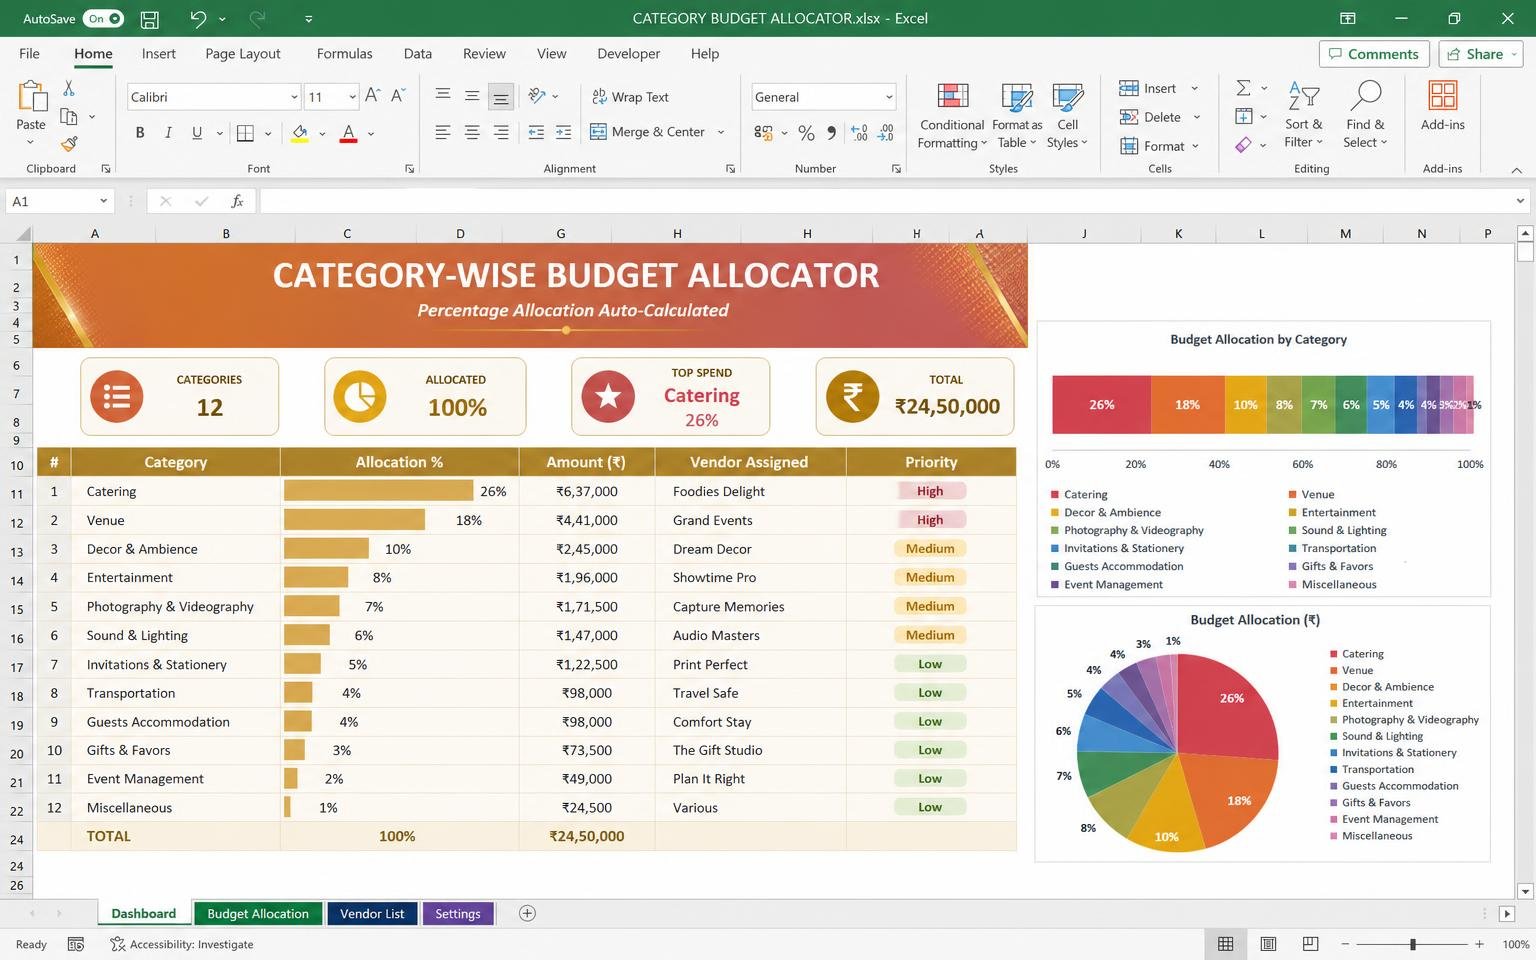Toggle underline formatting
This screenshot has width=1536, height=960.
click(197, 133)
